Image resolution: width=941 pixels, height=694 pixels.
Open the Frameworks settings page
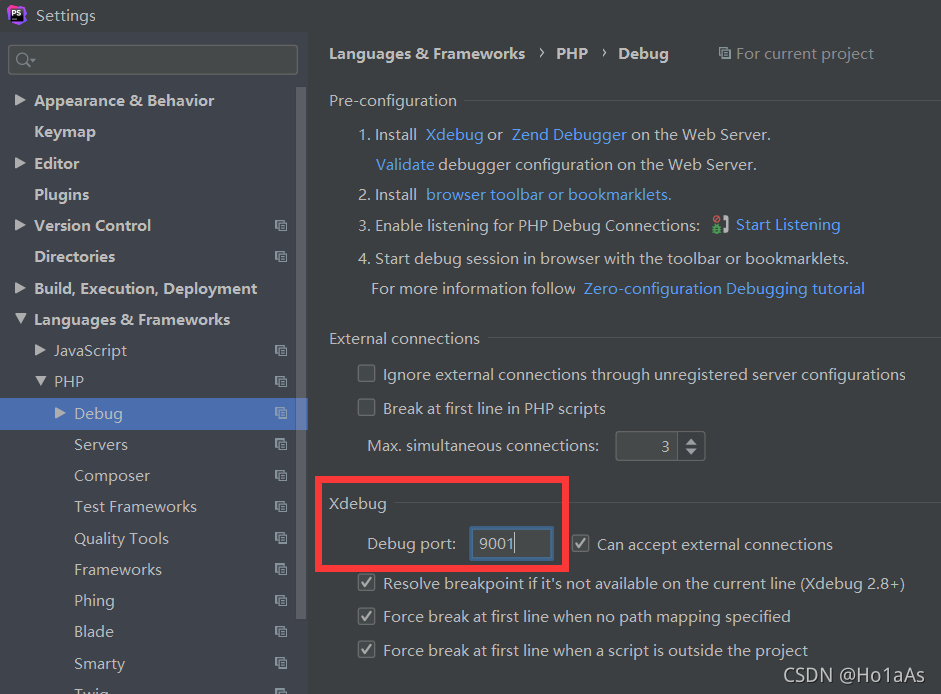pyautogui.click(x=118, y=570)
